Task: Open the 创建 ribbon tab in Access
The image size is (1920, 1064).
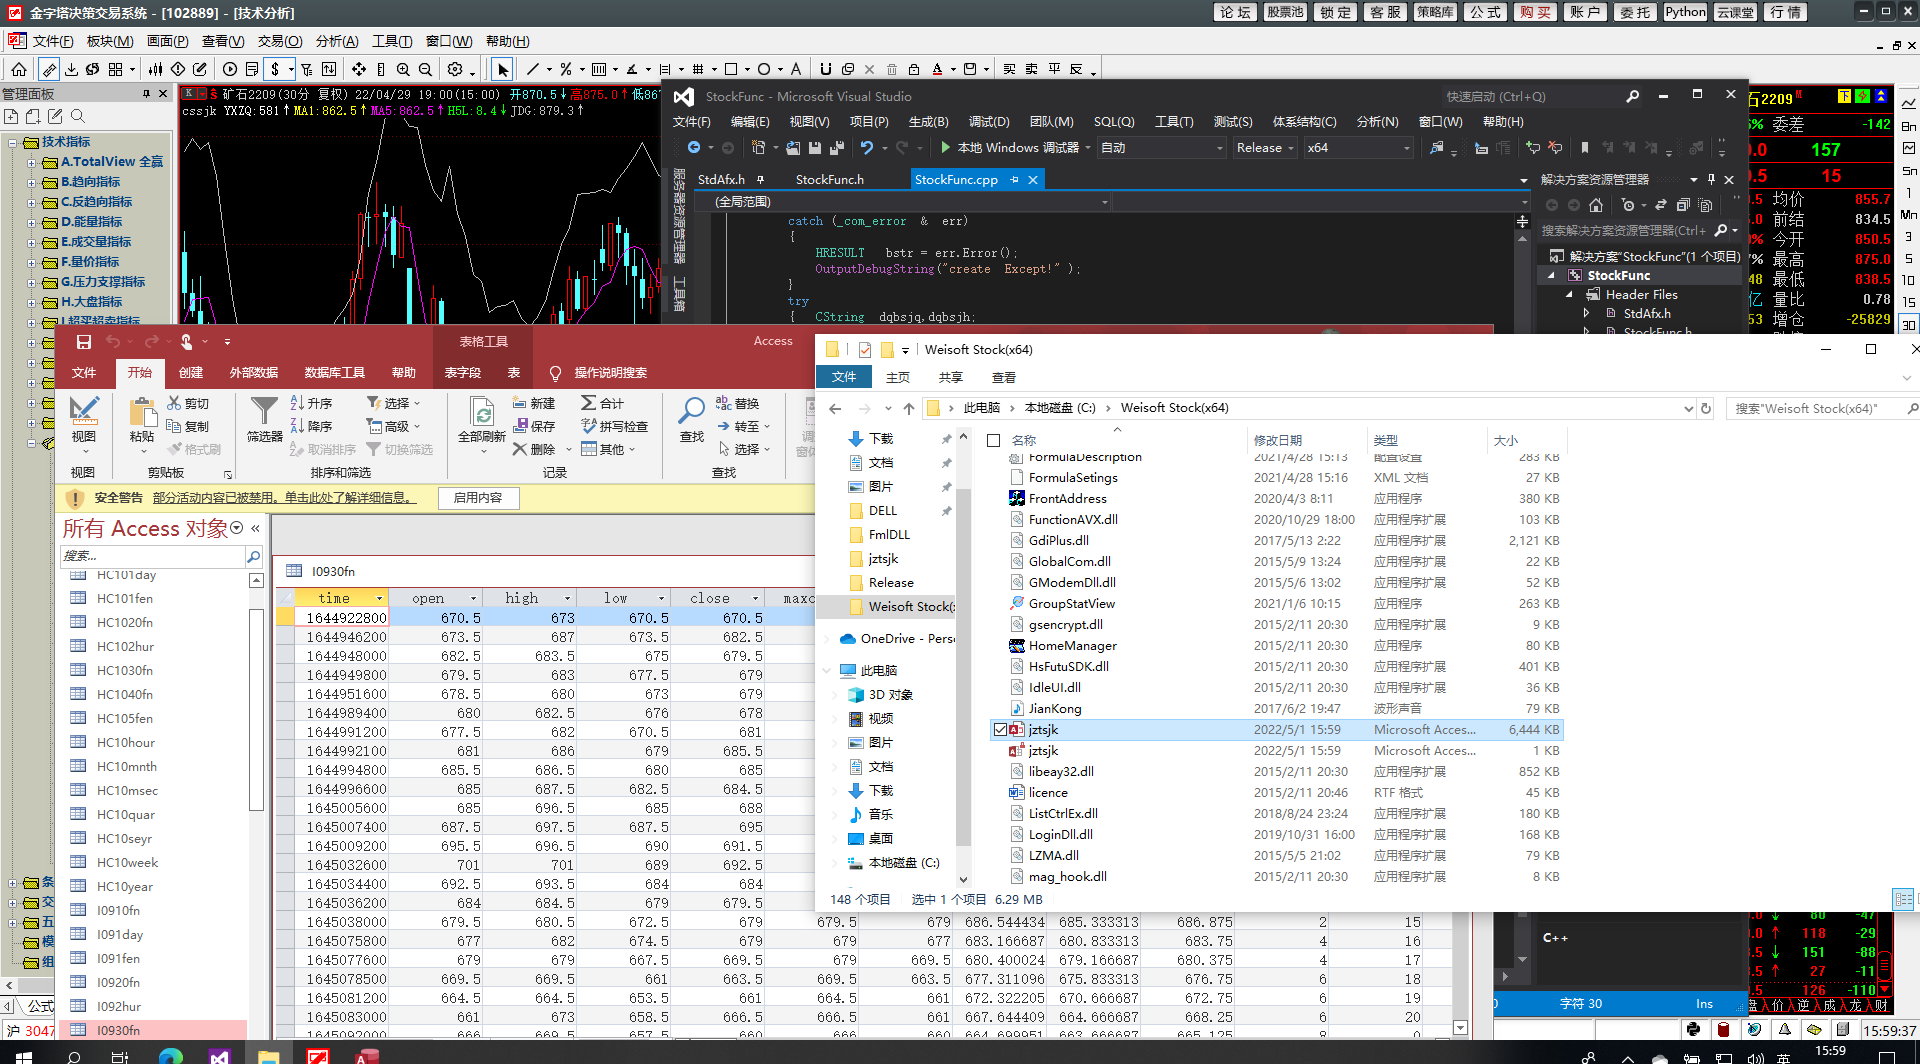Action: [x=190, y=372]
